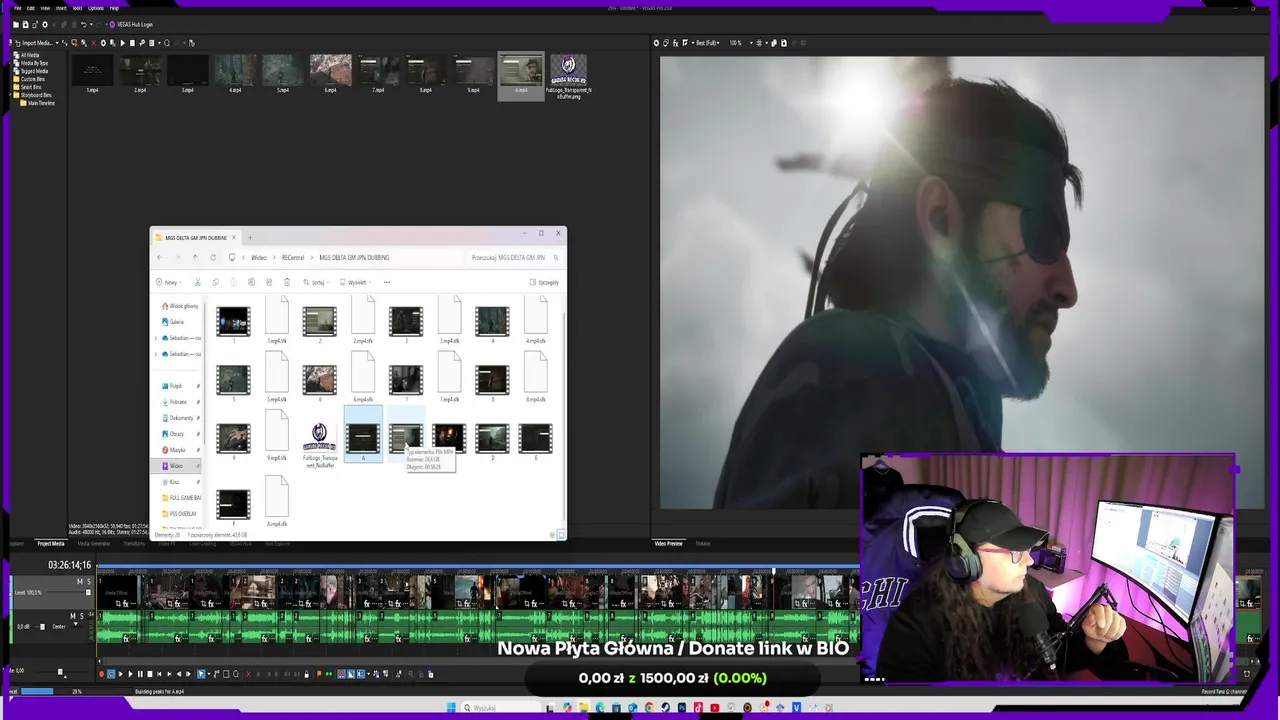Start preview in Project Media toolbar
The width and height of the screenshot is (1280, 720).
[122, 43]
